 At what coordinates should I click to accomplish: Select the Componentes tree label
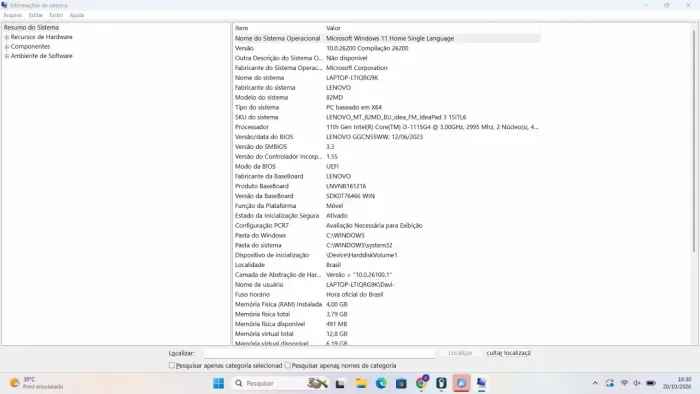click(x=30, y=46)
